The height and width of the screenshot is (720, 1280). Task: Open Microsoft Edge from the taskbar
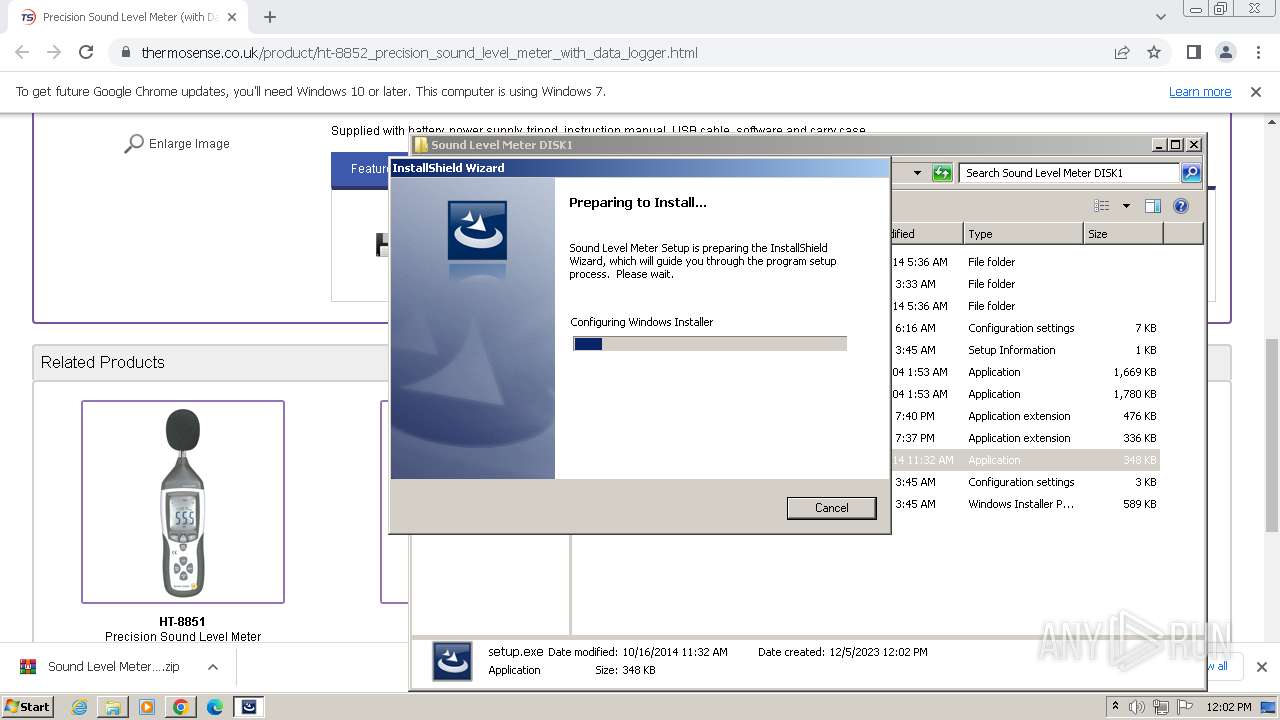point(215,706)
